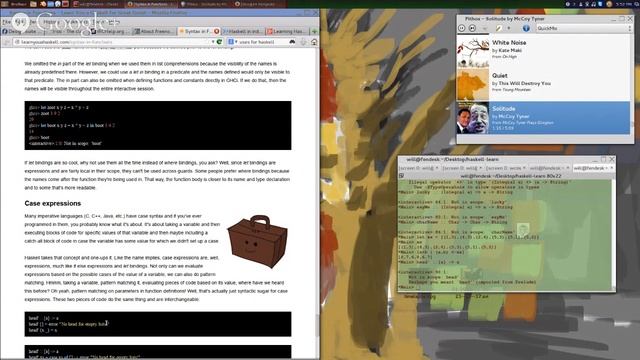
Task: Open the URL history dropdown arrow
Action: click(x=213, y=42)
